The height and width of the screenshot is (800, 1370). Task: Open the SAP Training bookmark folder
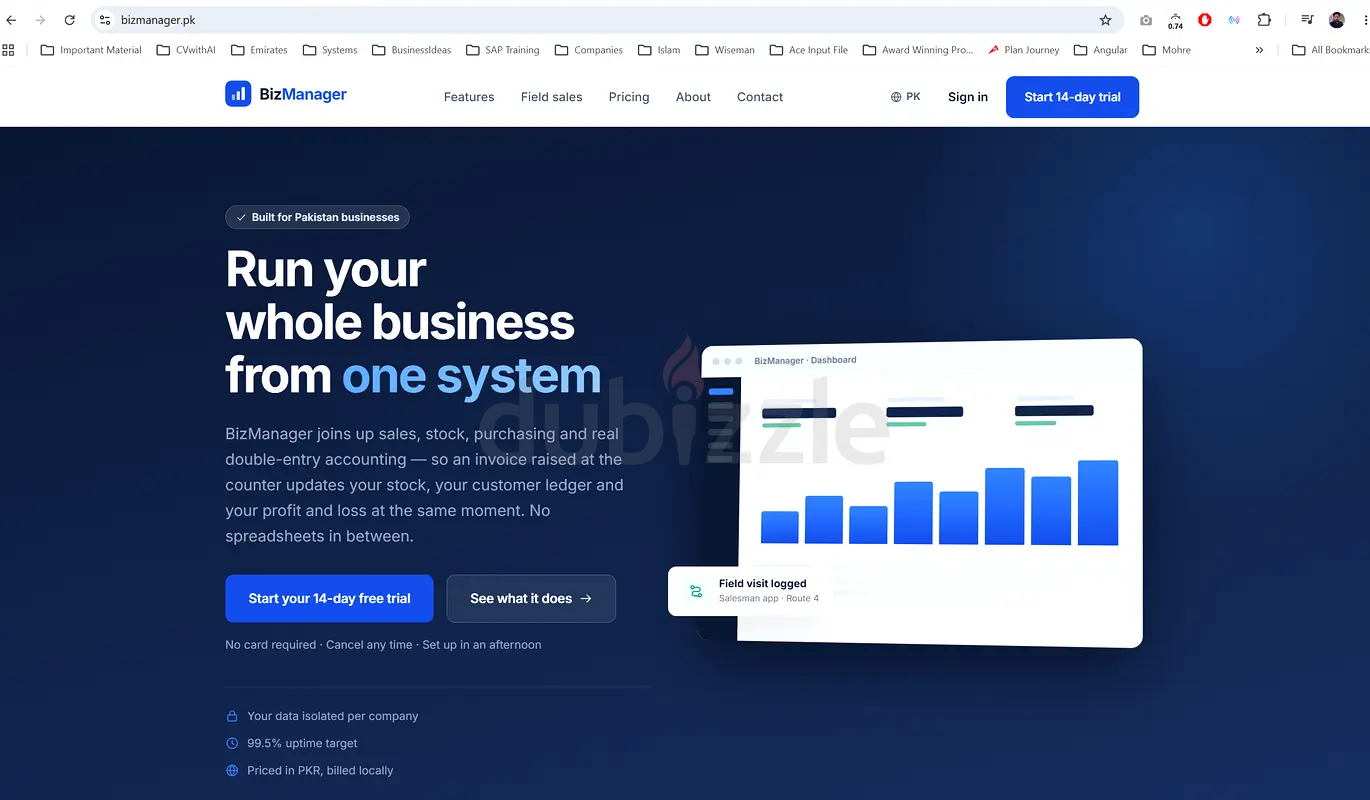point(503,50)
